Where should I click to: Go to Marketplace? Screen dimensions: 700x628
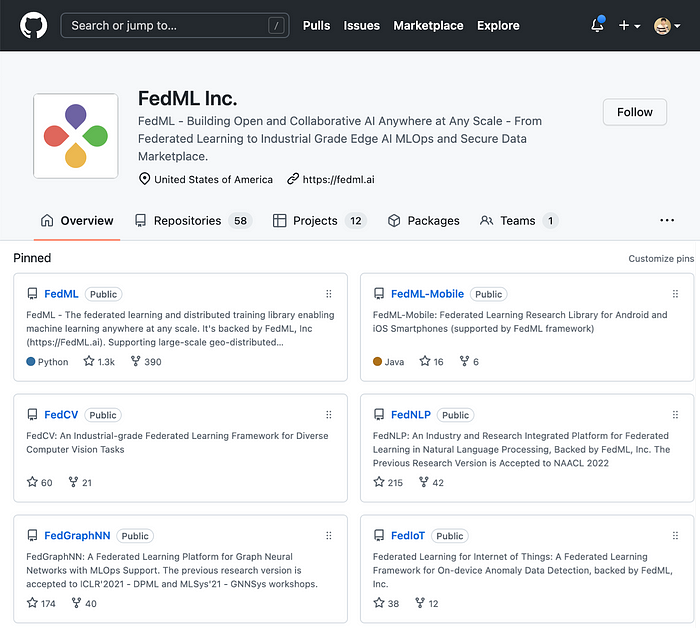click(x=428, y=25)
